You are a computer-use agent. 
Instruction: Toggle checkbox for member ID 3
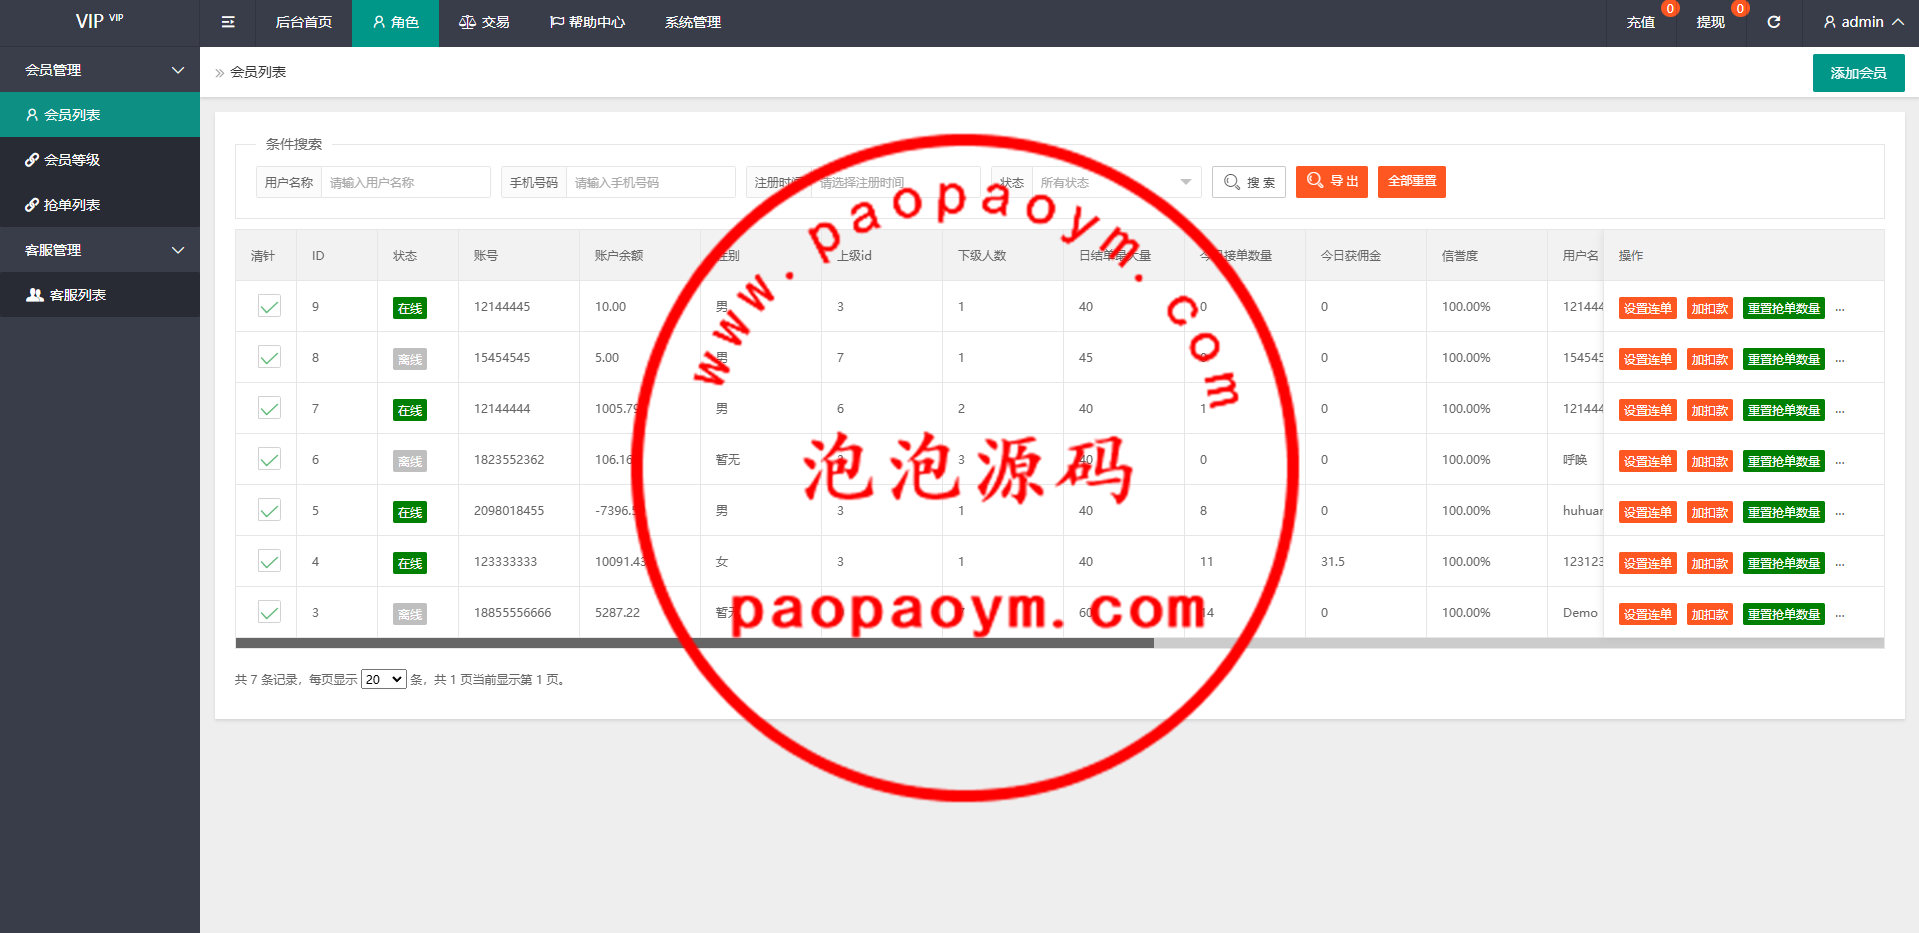(269, 613)
